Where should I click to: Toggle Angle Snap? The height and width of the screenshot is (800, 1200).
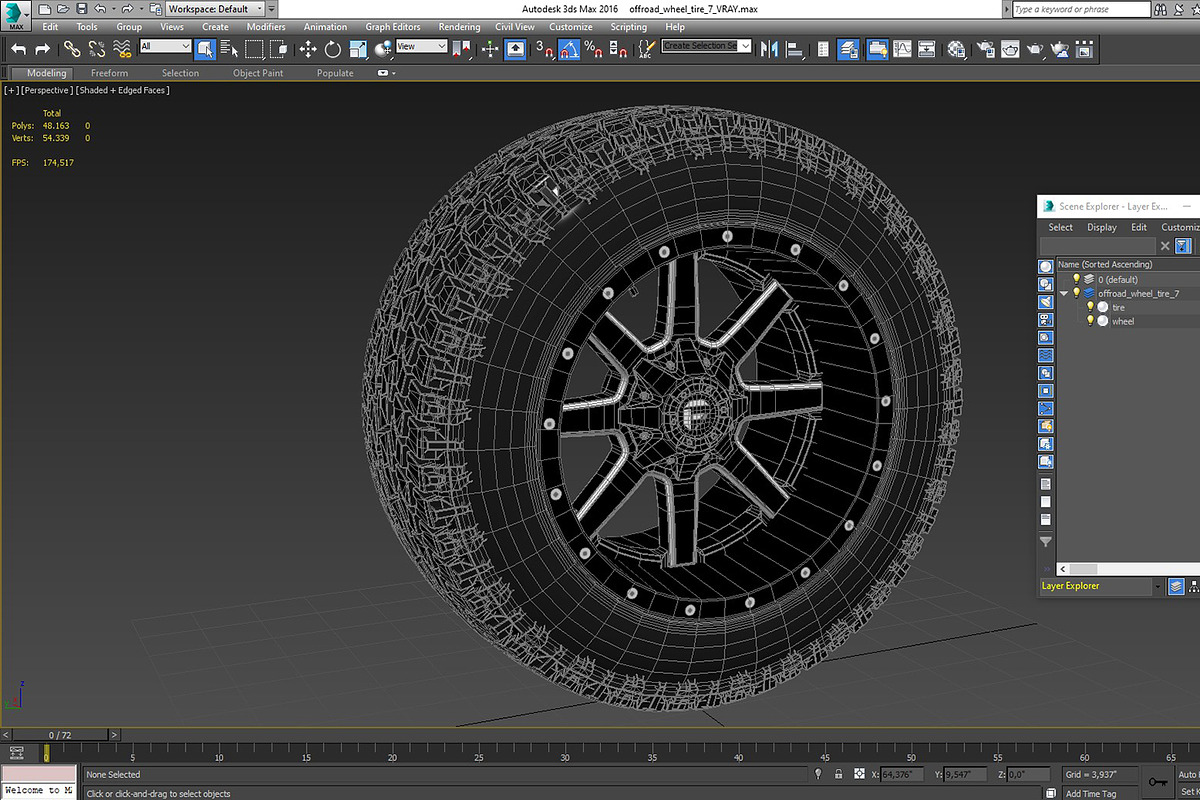(x=568, y=48)
